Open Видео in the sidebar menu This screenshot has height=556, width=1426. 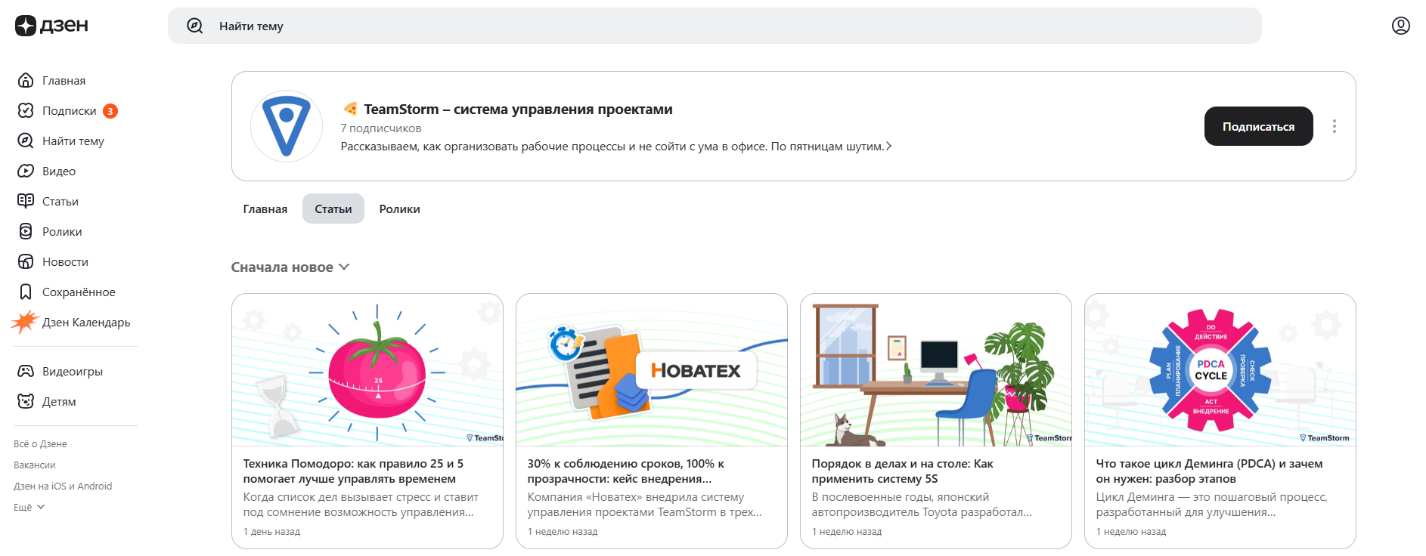pyautogui.click(x=59, y=171)
